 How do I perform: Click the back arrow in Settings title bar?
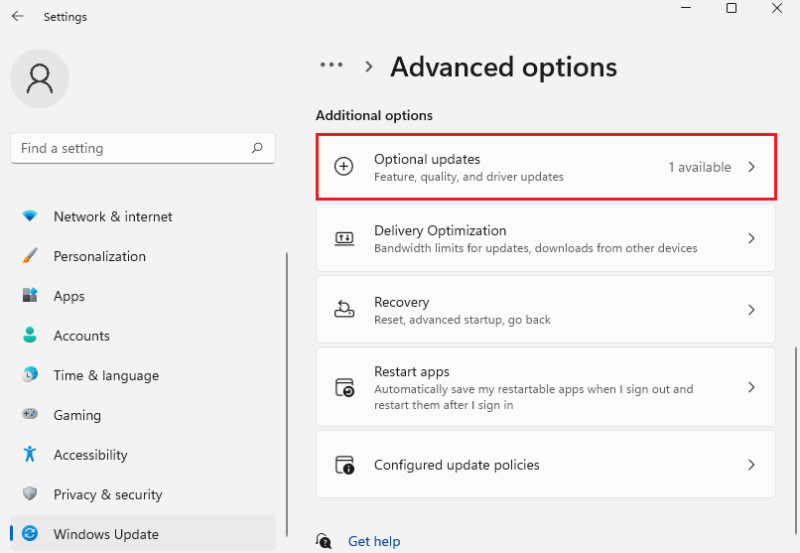(x=18, y=16)
